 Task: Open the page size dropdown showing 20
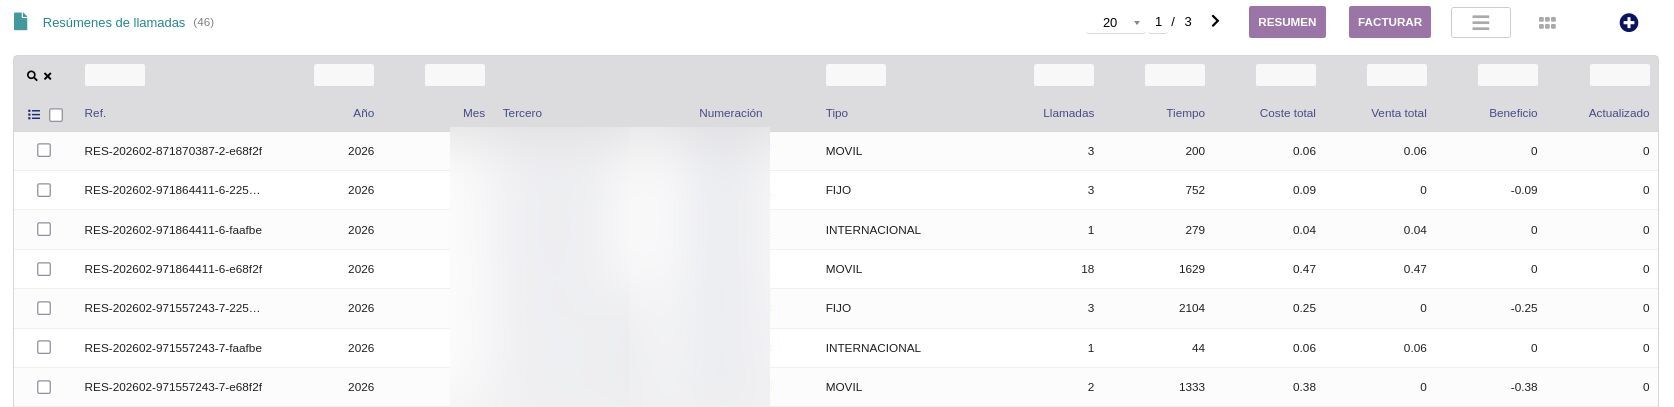pyautogui.click(x=1116, y=22)
